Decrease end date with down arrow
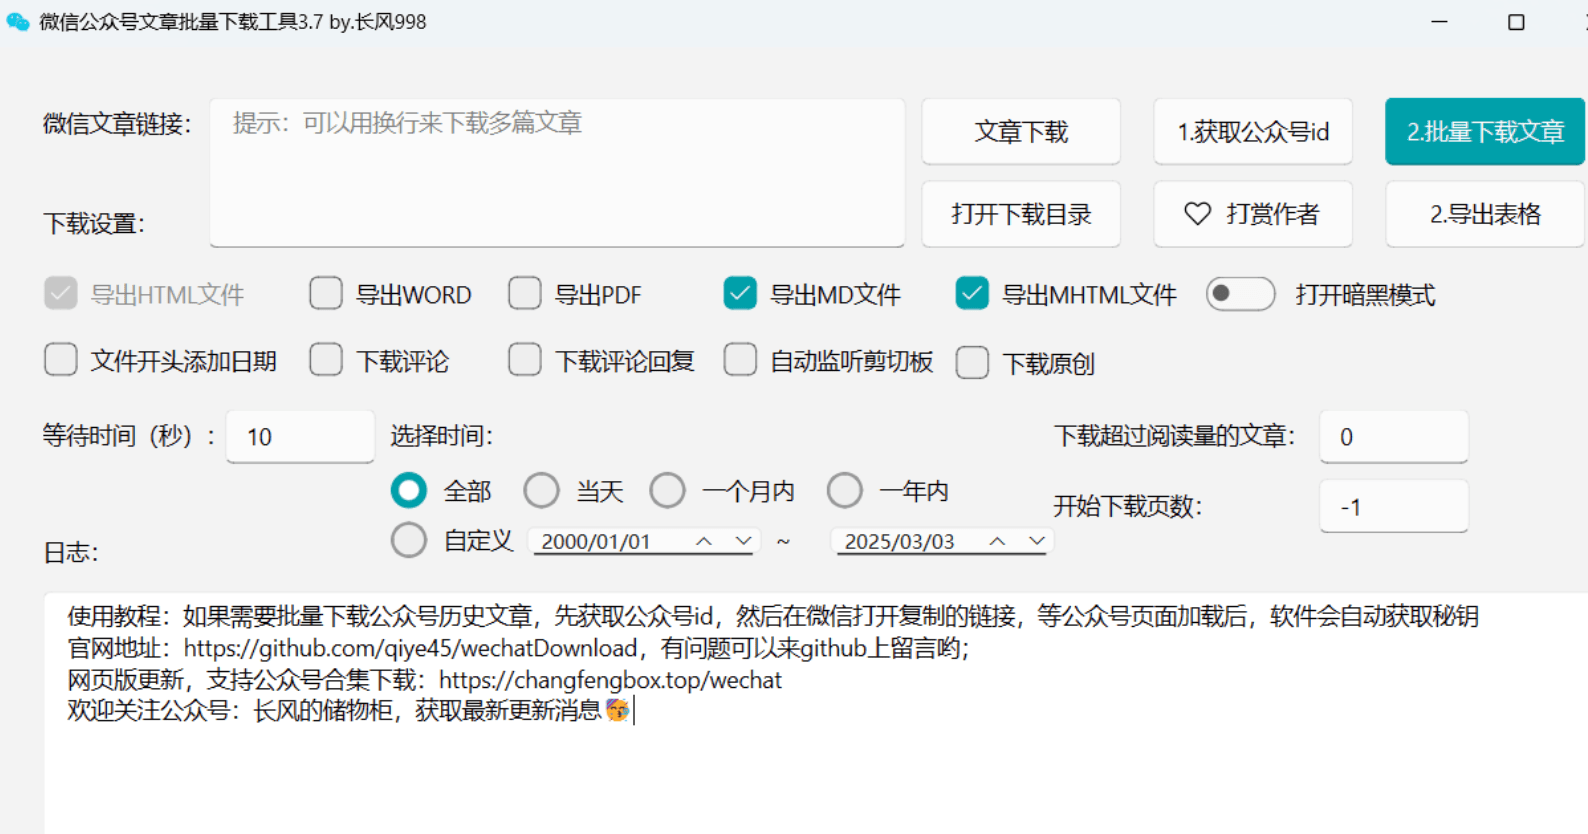Viewport: 1588px width, 834px height. pos(1037,541)
